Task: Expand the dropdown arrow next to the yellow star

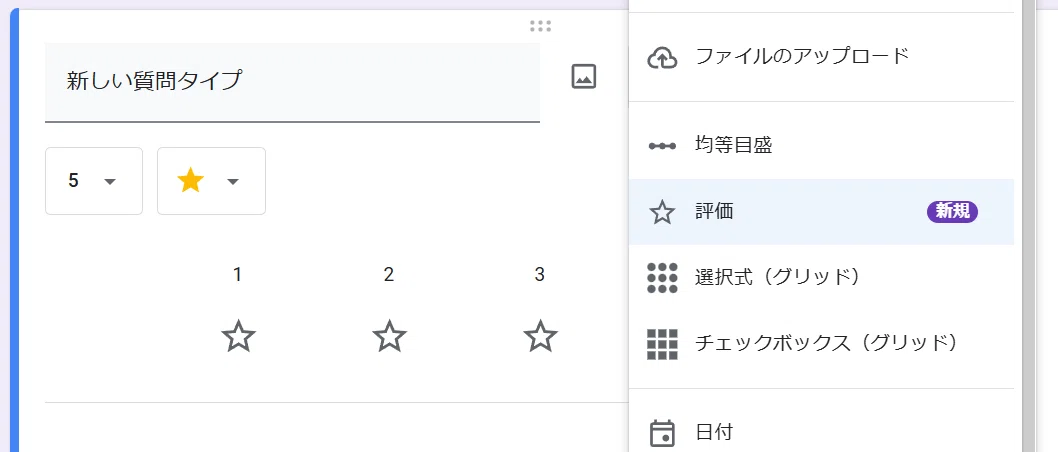Action: 233,181
